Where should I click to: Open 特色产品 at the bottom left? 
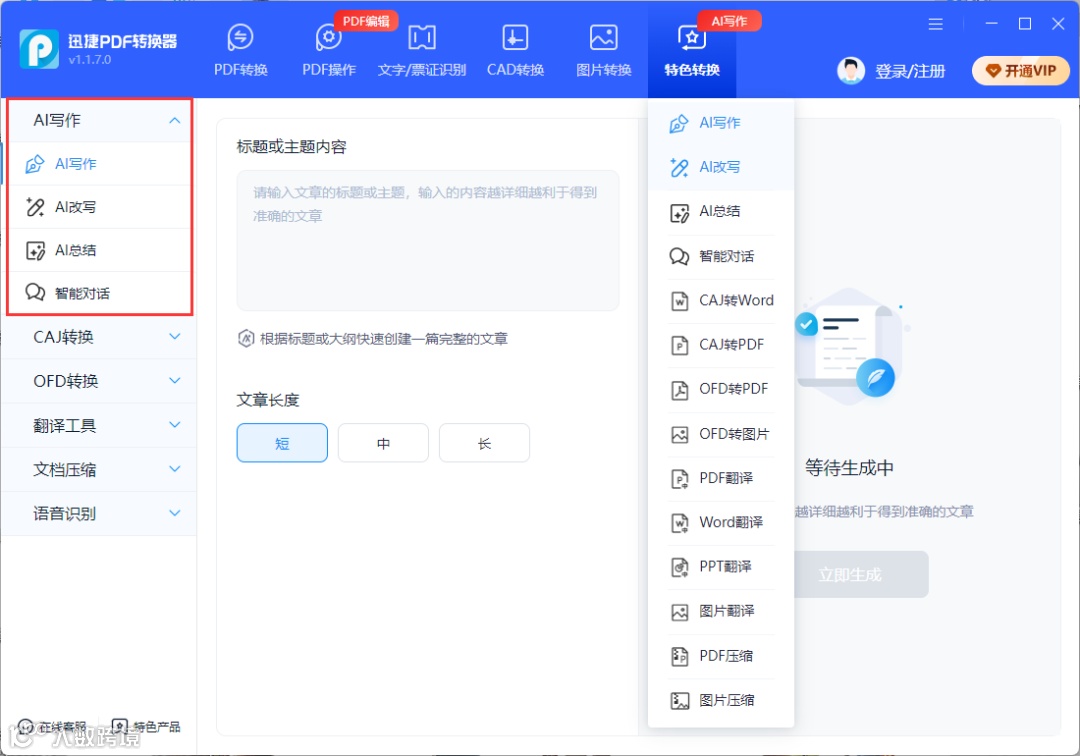[x=146, y=727]
